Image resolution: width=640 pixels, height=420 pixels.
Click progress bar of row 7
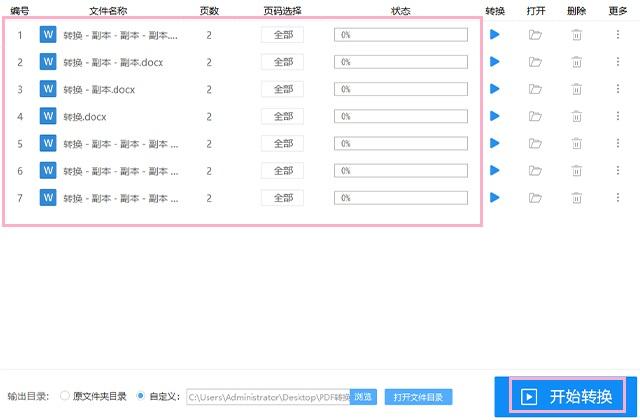[x=401, y=198]
